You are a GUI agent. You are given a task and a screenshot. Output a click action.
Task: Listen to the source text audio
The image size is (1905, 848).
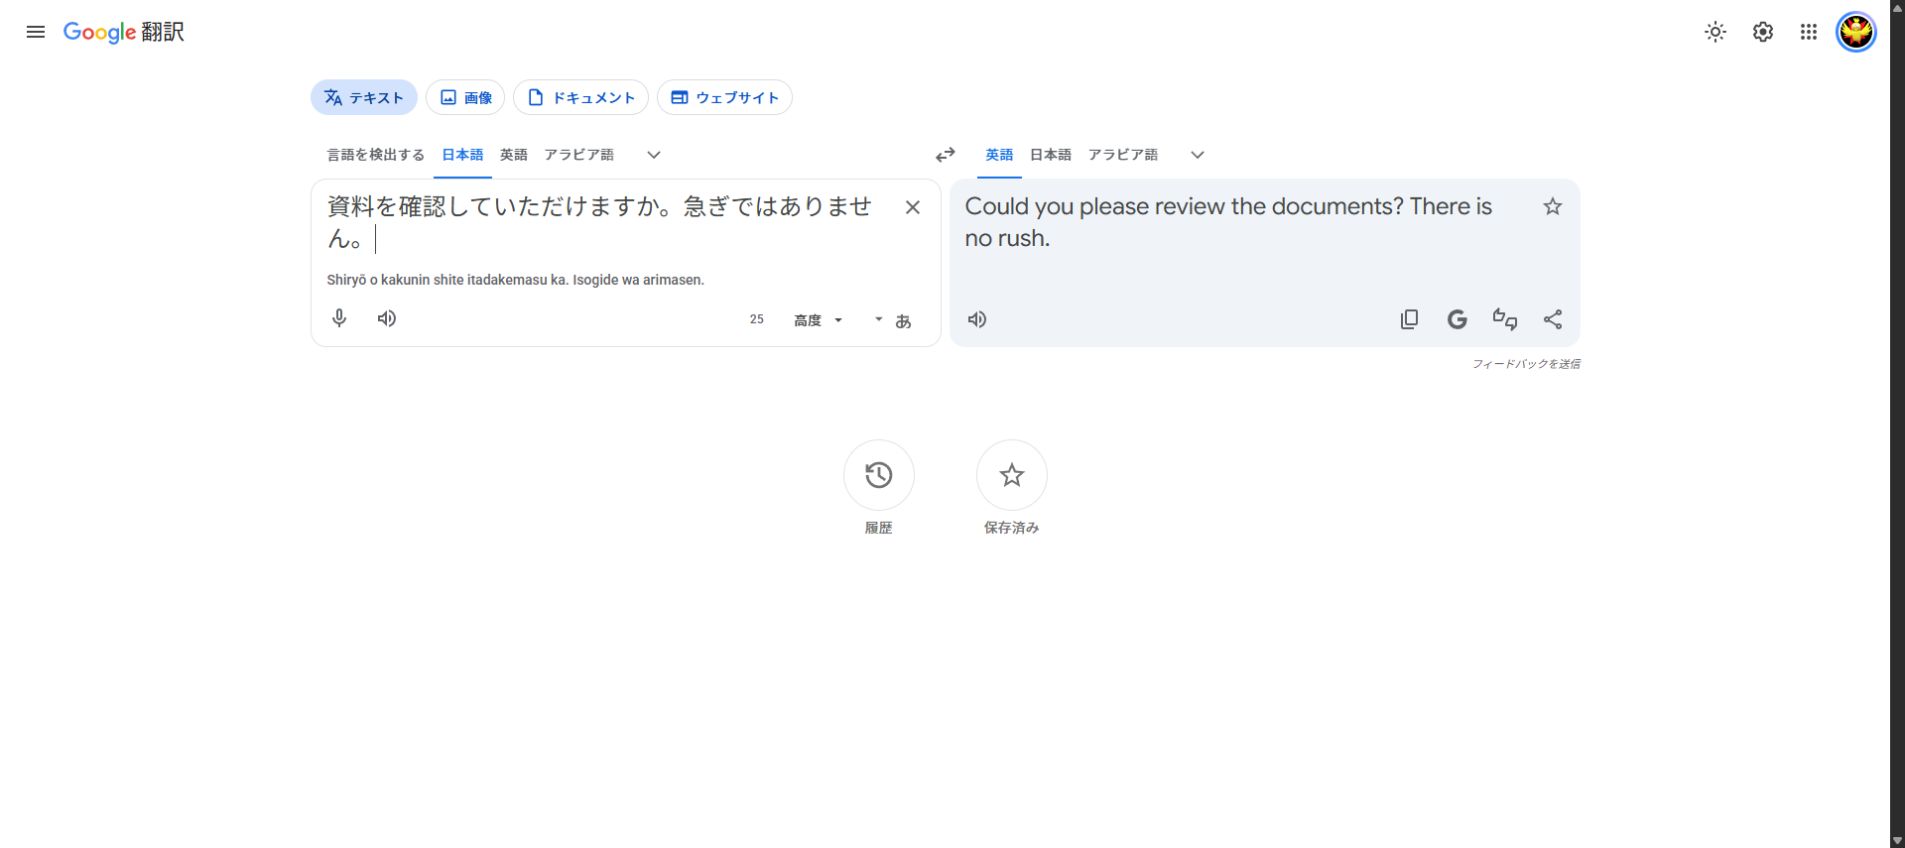[x=387, y=318]
